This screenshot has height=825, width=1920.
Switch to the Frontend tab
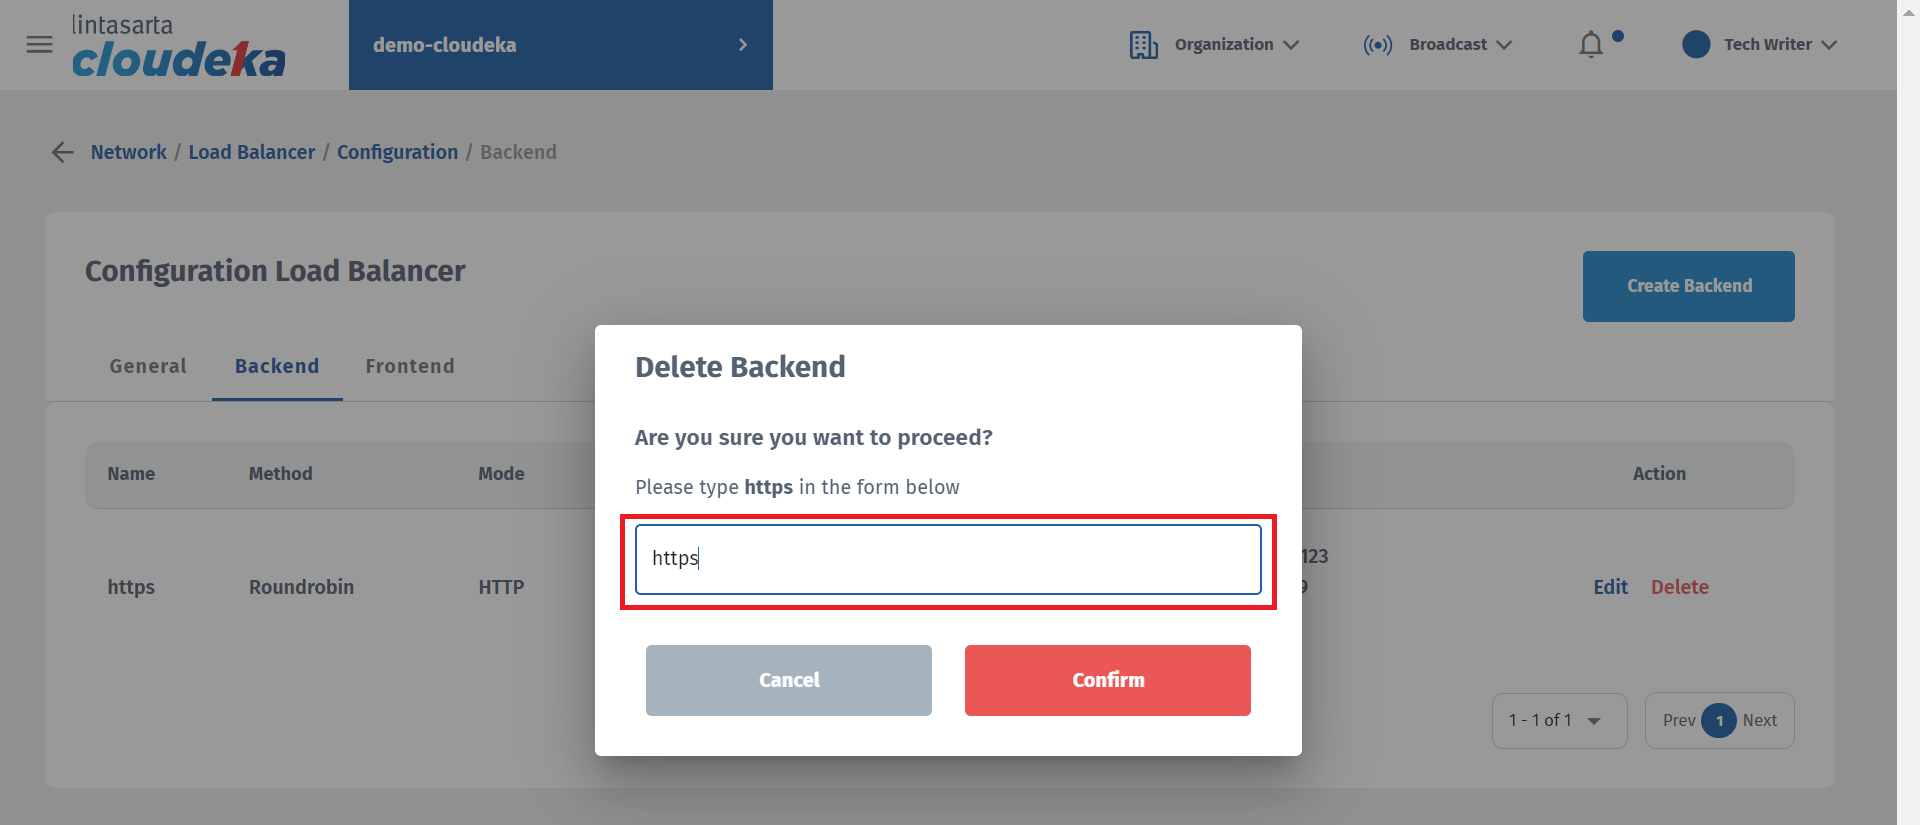(x=410, y=366)
